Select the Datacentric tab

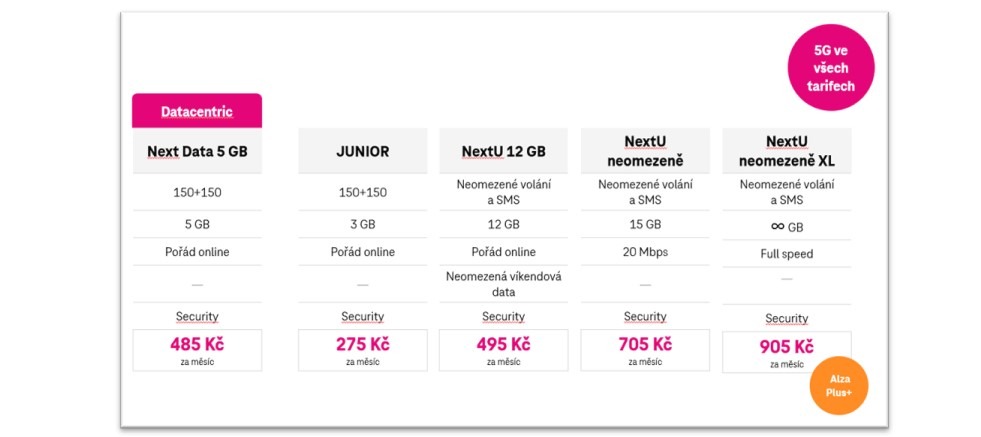coord(196,111)
